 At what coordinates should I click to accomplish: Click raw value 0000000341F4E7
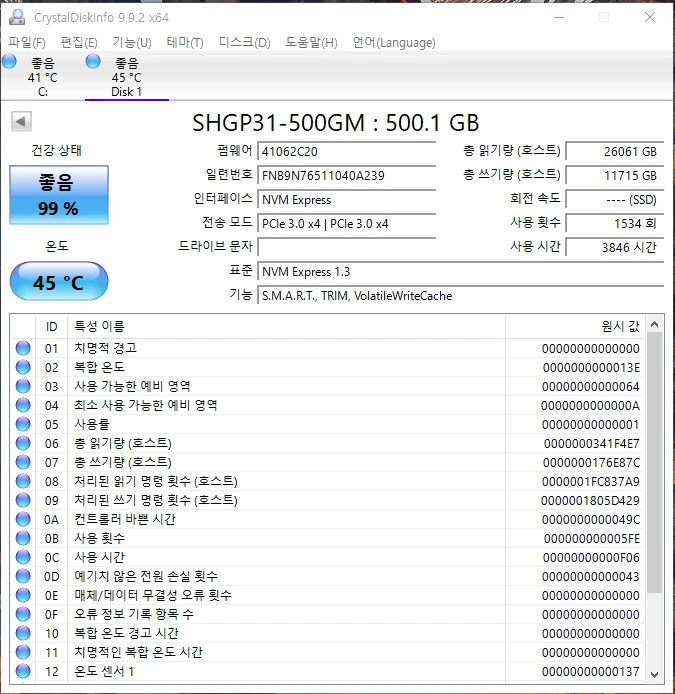pos(591,443)
